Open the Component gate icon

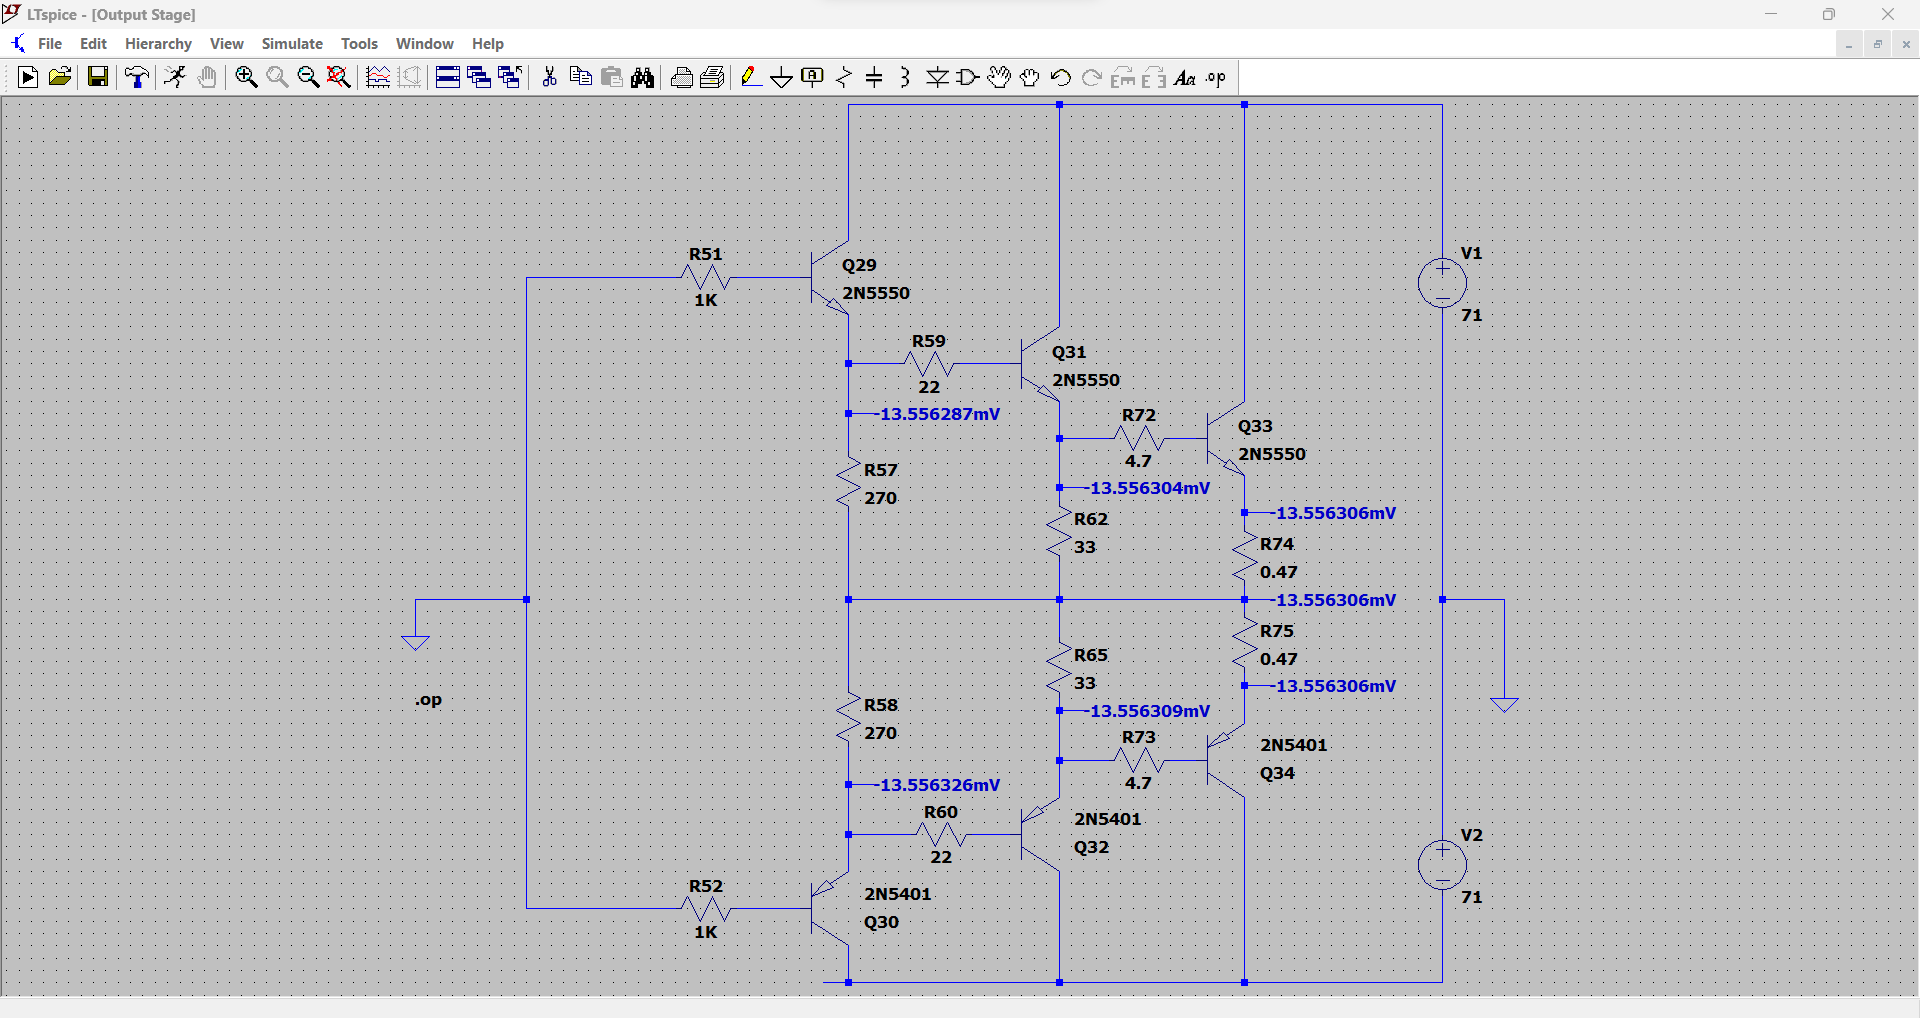(968, 78)
